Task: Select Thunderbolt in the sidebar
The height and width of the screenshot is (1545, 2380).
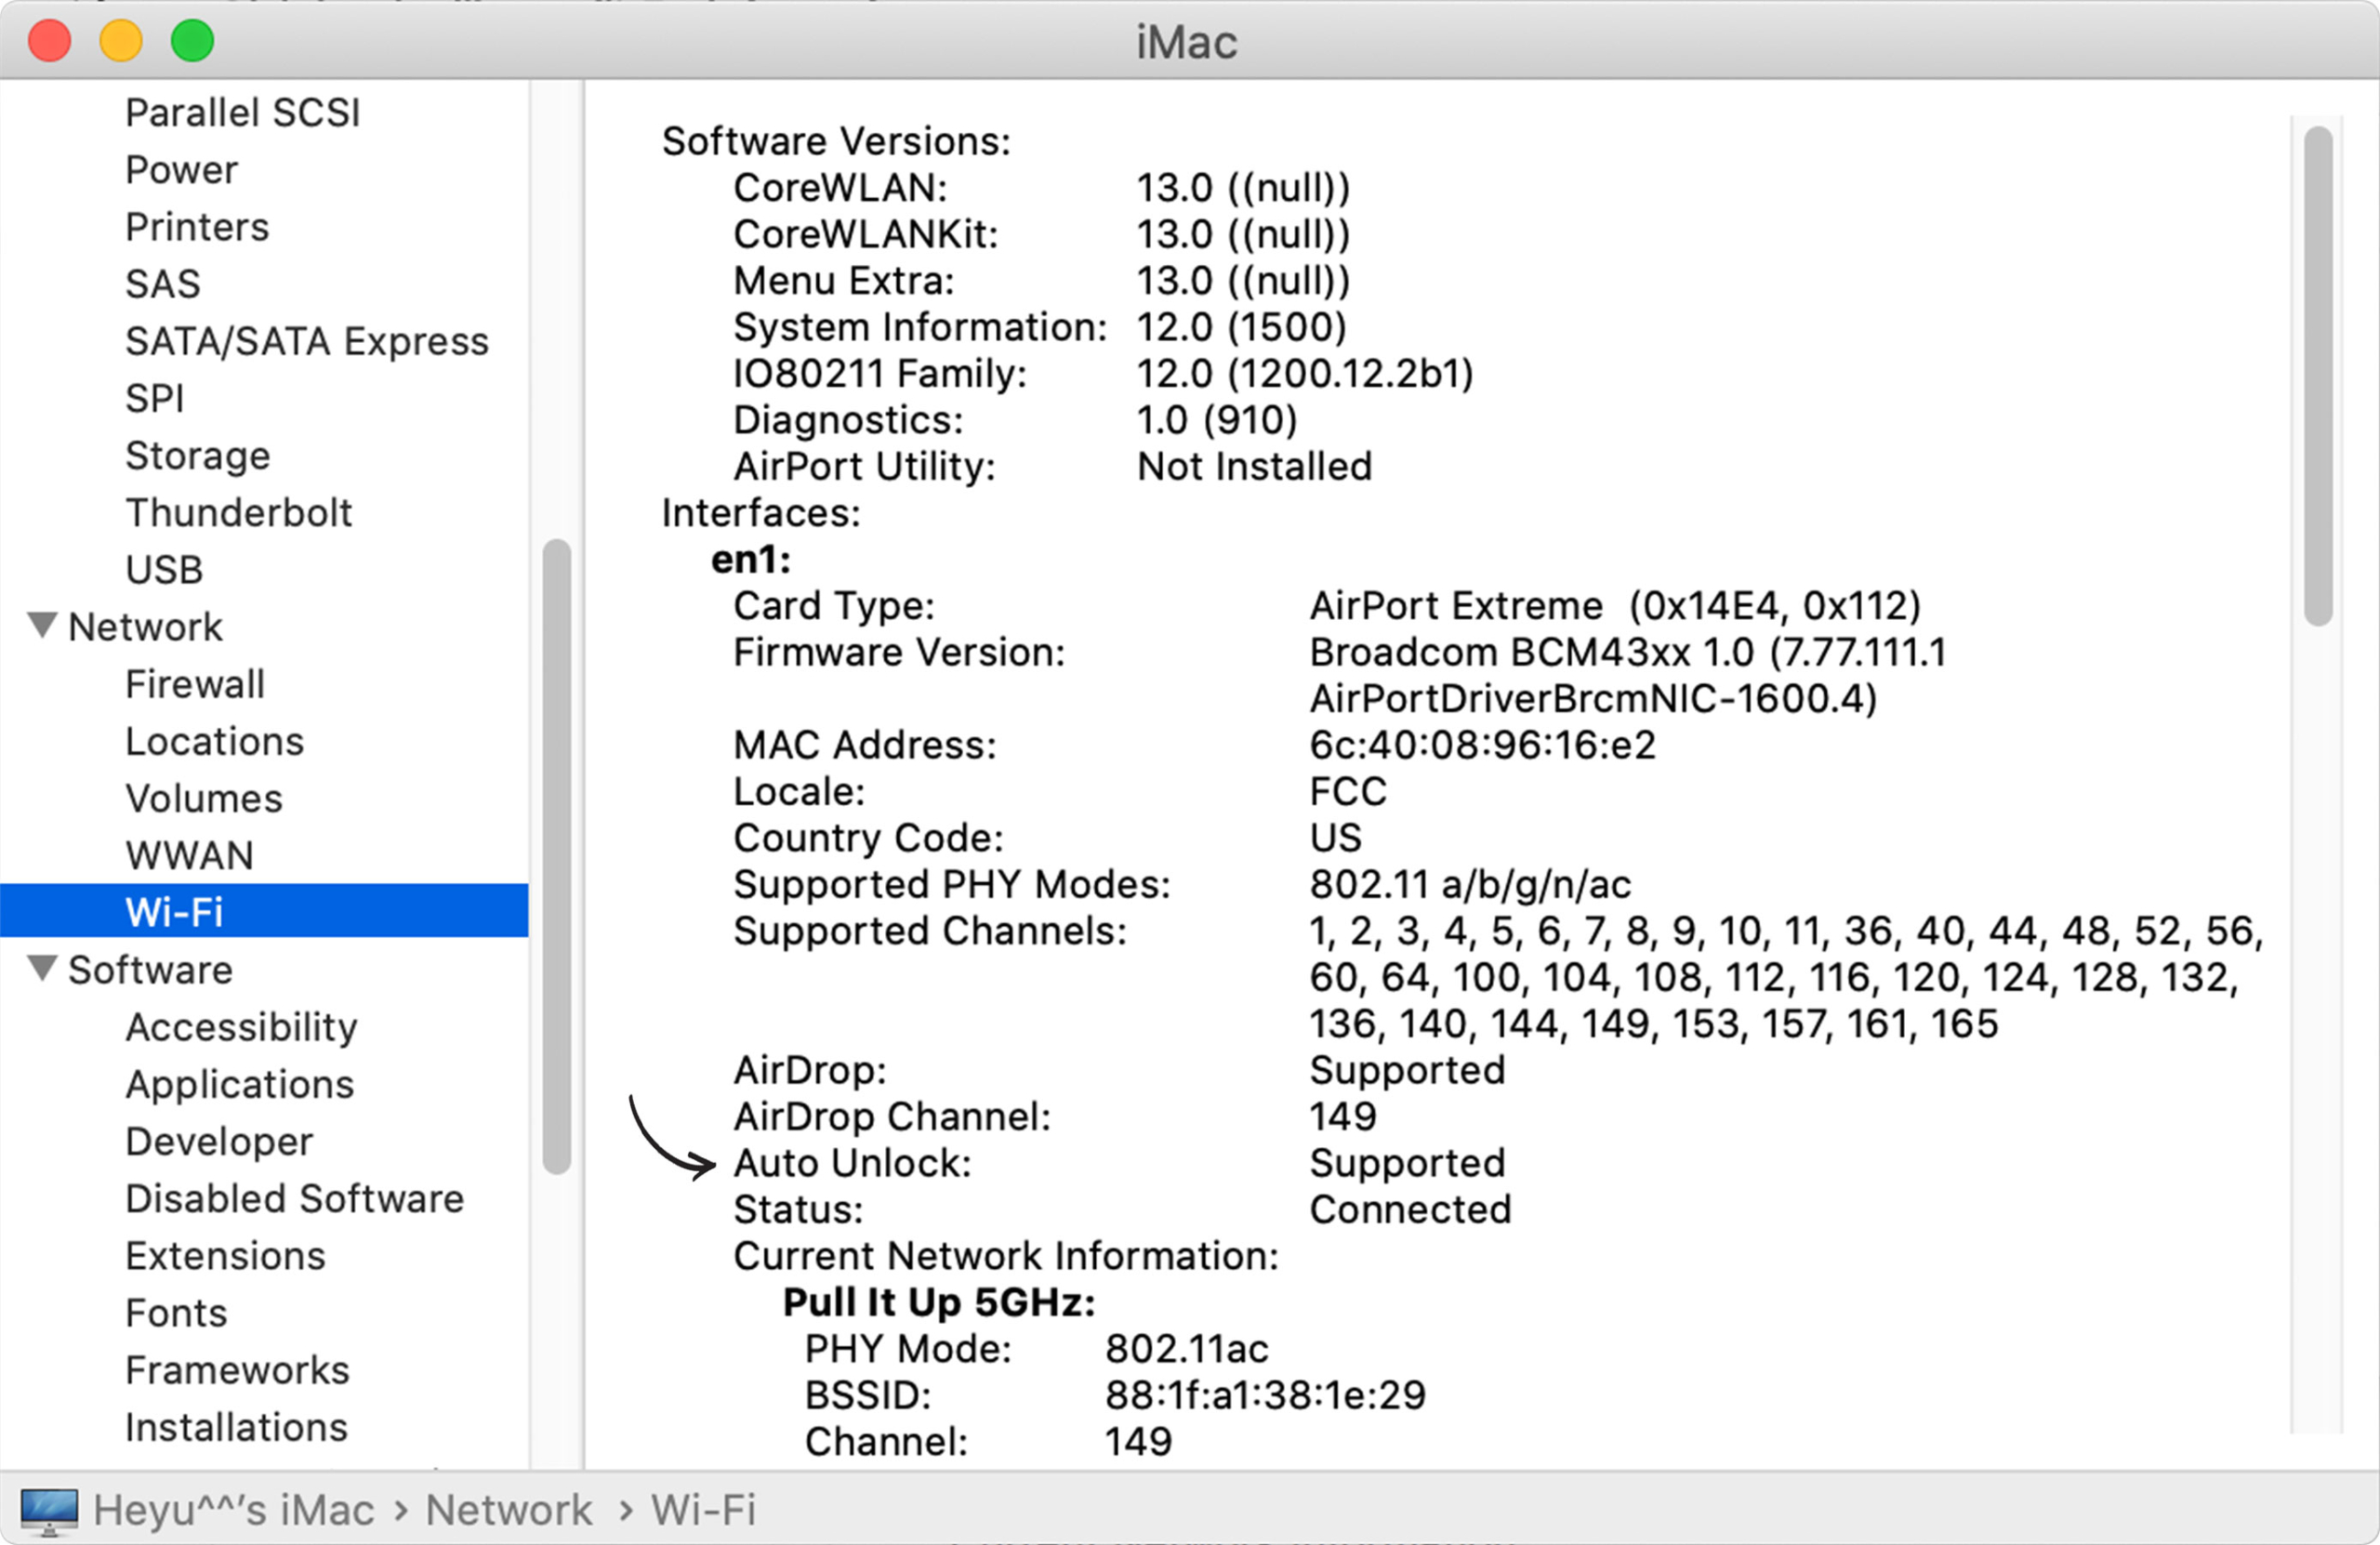Action: tap(238, 512)
